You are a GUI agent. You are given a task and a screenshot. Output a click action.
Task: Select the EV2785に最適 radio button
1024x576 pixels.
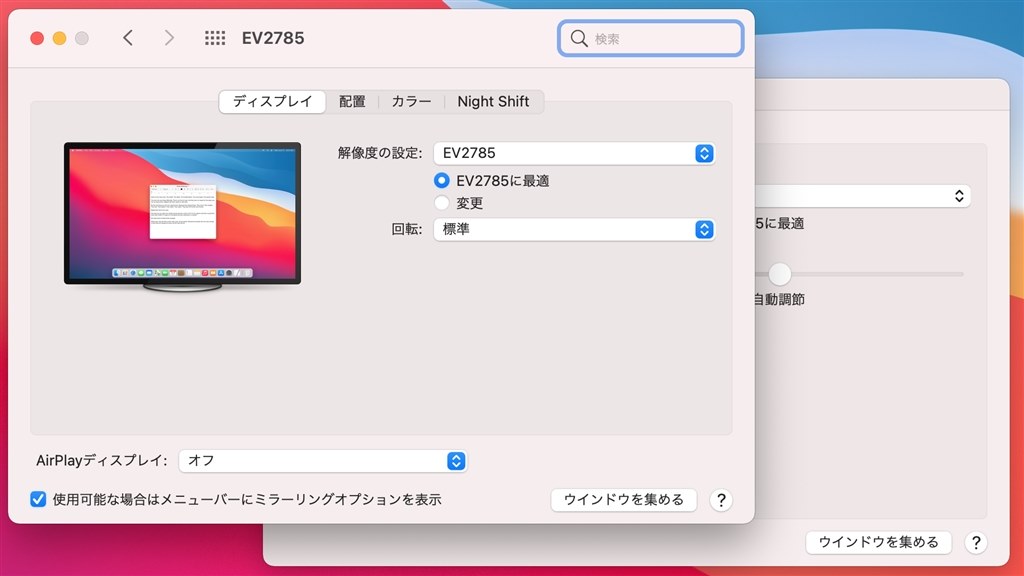[441, 180]
